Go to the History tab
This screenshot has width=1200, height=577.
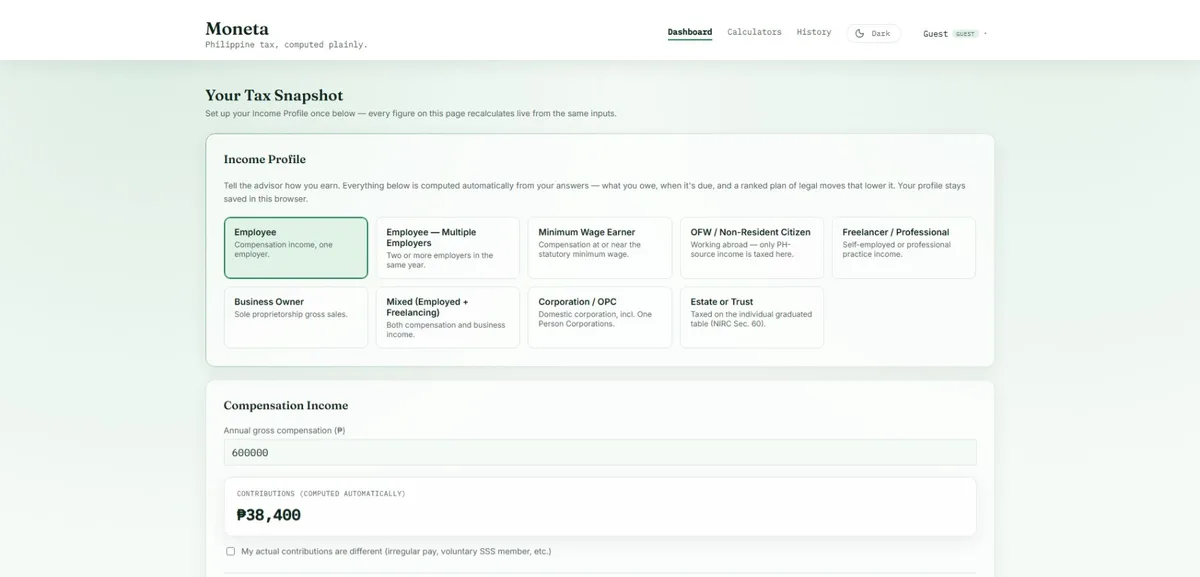pos(814,32)
